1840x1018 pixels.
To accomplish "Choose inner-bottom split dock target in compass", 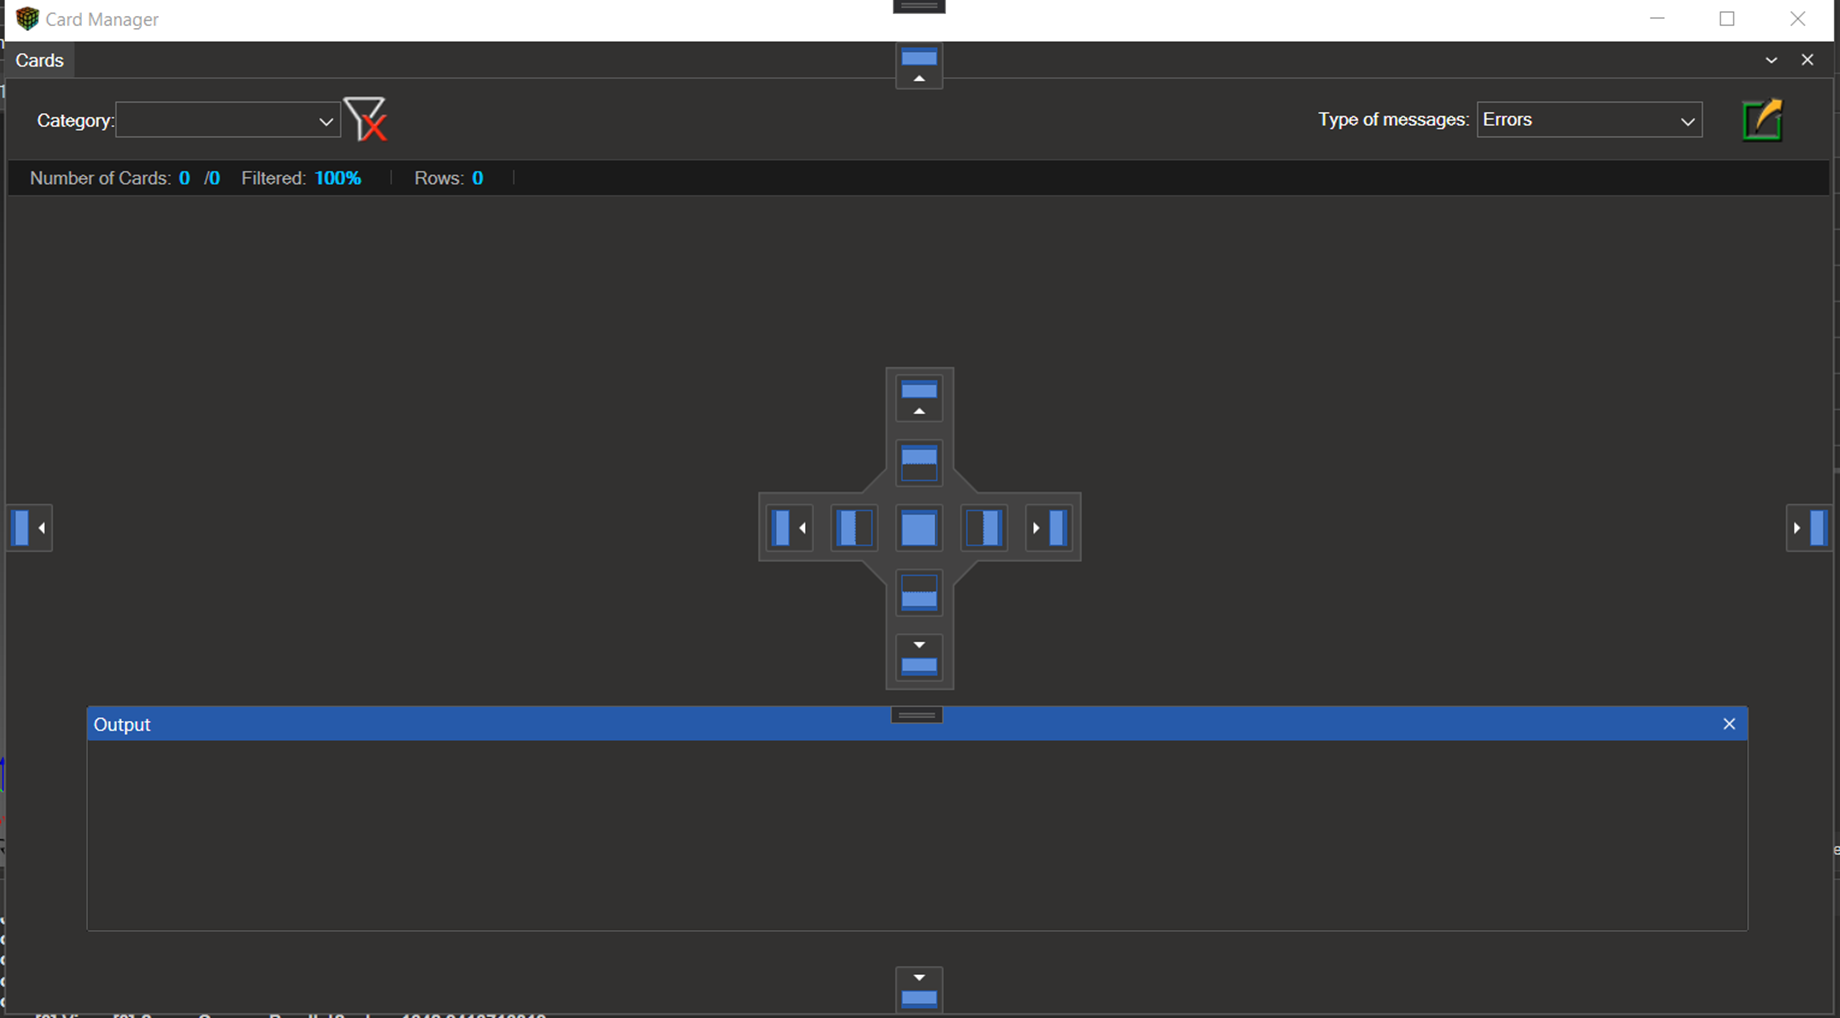I will point(919,593).
